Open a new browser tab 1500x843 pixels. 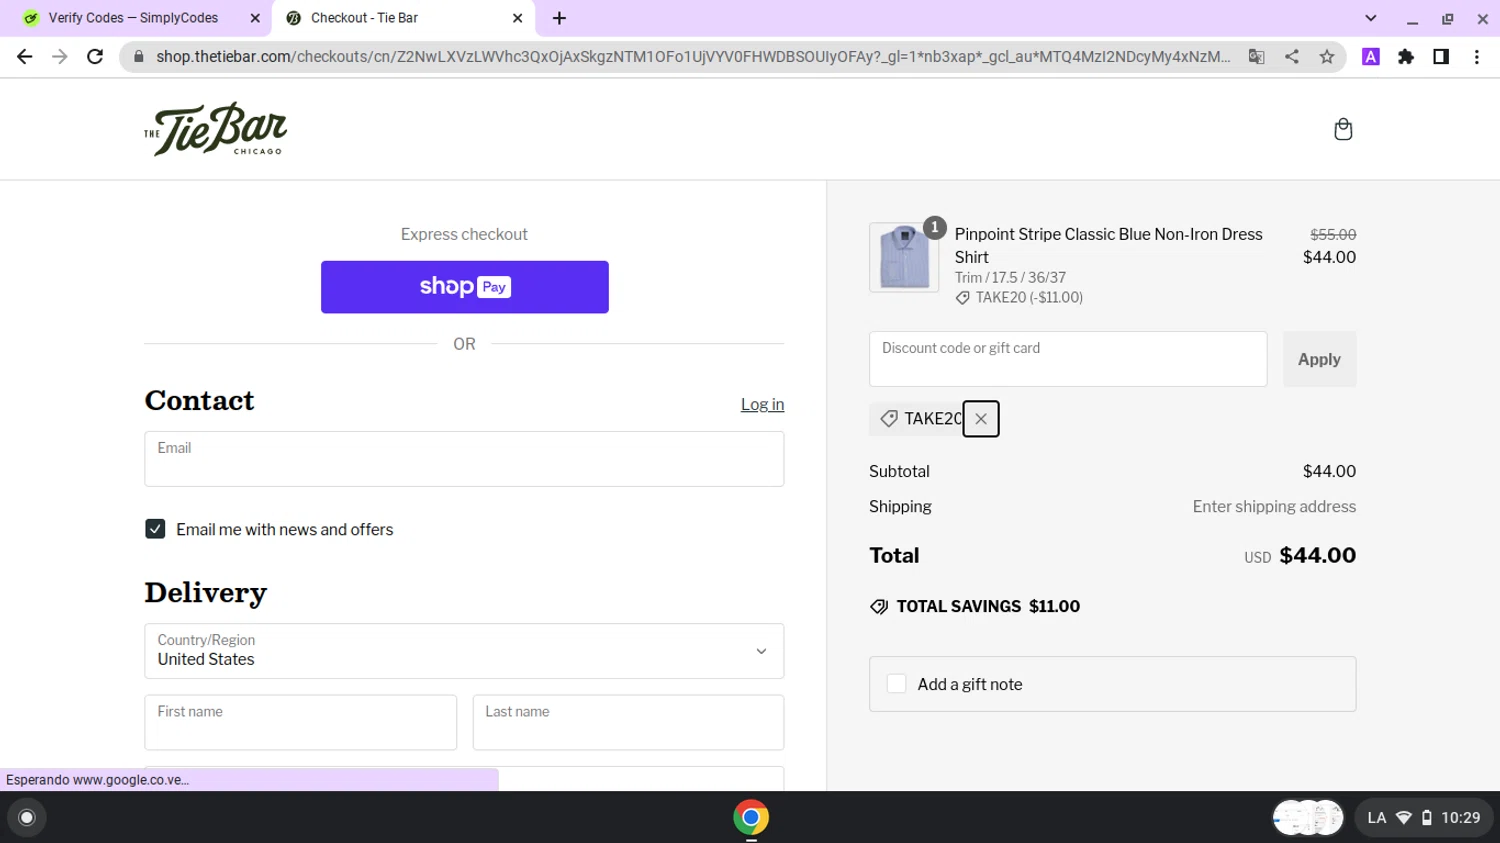pyautogui.click(x=559, y=18)
